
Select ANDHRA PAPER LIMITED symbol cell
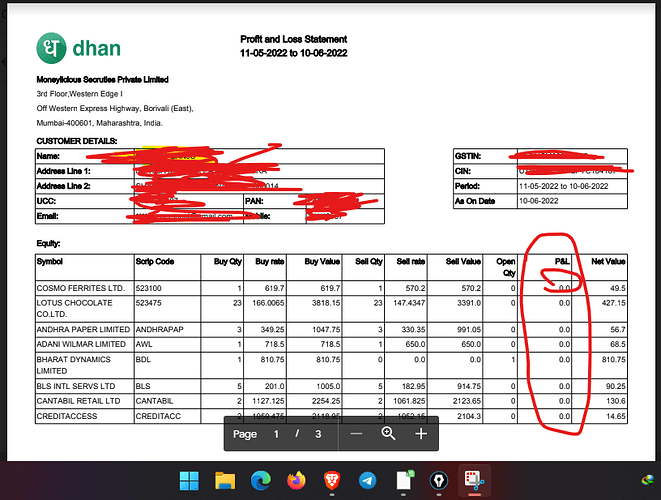(x=83, y=329)
